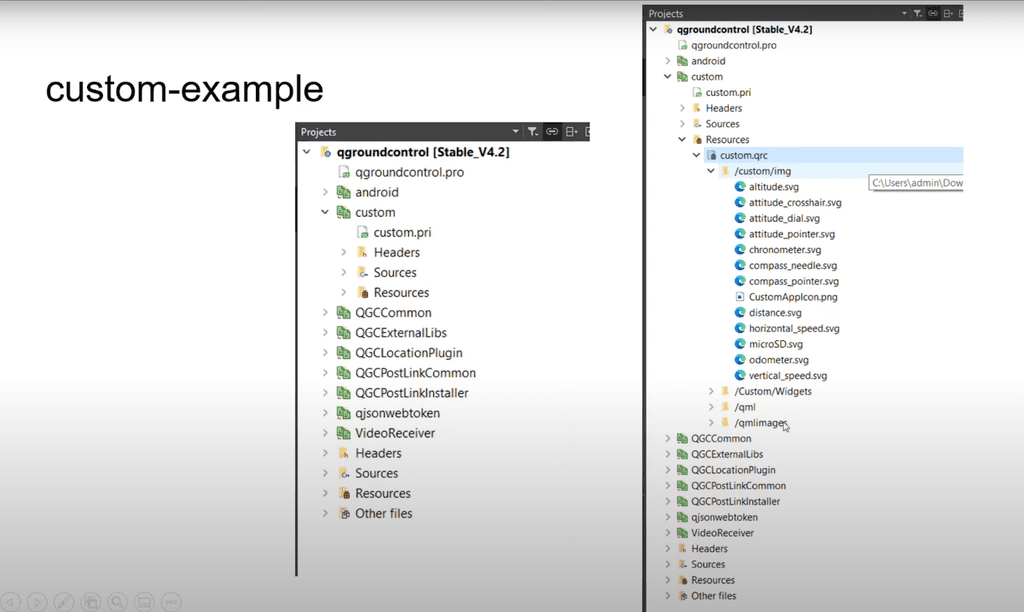Collapse the custom folder in the left panel
The height and width of the screenshot is (612, 1024).
324,212
